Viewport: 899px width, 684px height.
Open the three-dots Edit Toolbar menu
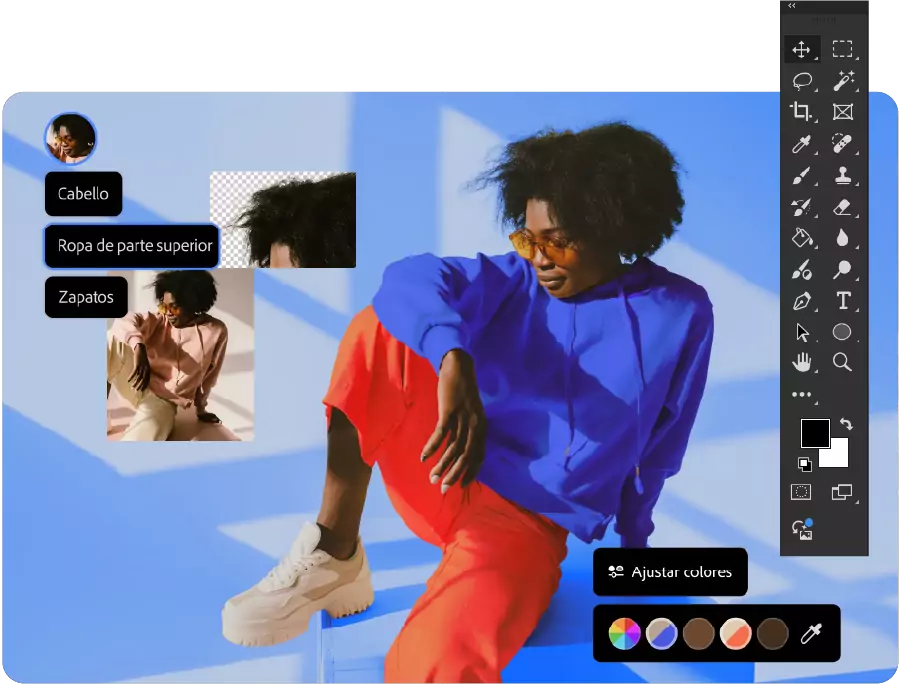801,395
